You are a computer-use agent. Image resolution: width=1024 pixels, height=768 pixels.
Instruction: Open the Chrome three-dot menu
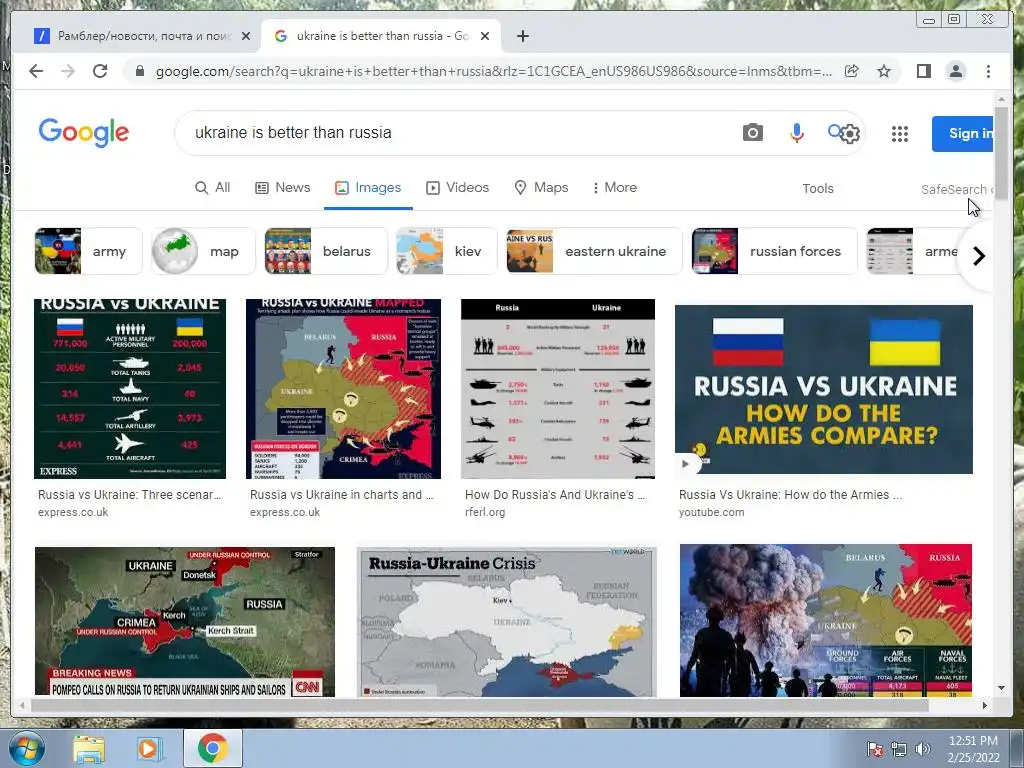click(x=988, y=71)
